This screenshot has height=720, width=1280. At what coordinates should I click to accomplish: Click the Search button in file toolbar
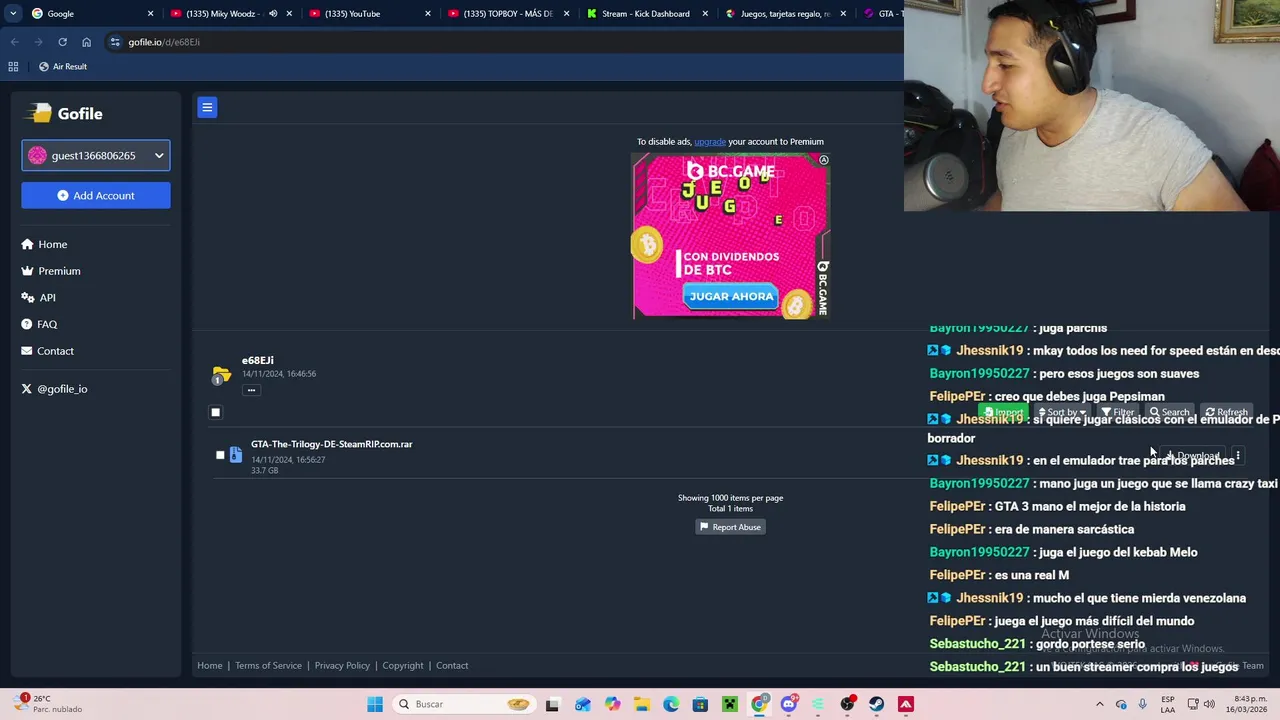point(1170,412)
